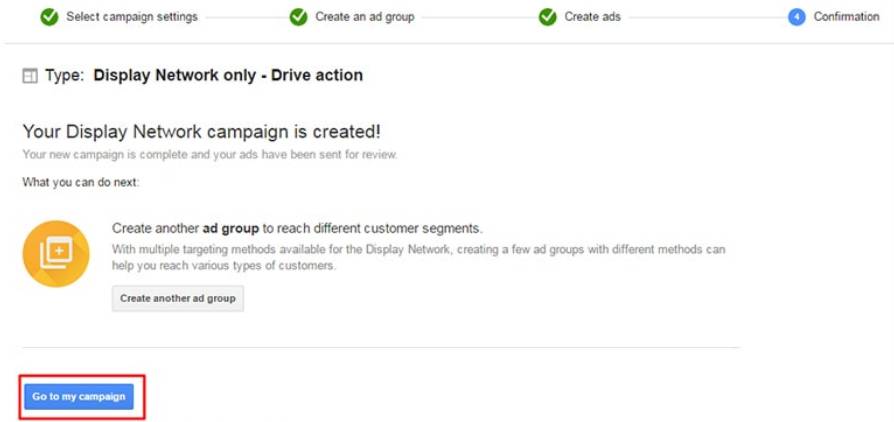The height and width of the screenshot is (422, 894).
Task: Click the blue step 4 circle icon
Action: pyautogui.click(x=796, y=17)
